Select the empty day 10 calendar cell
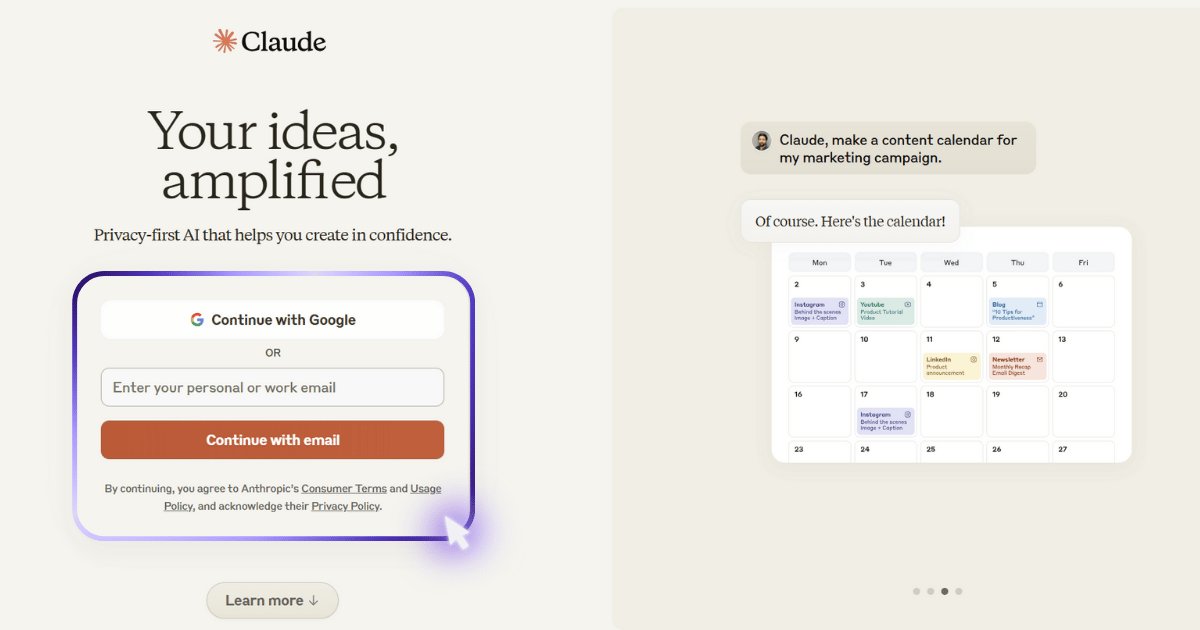 [885, 356]
